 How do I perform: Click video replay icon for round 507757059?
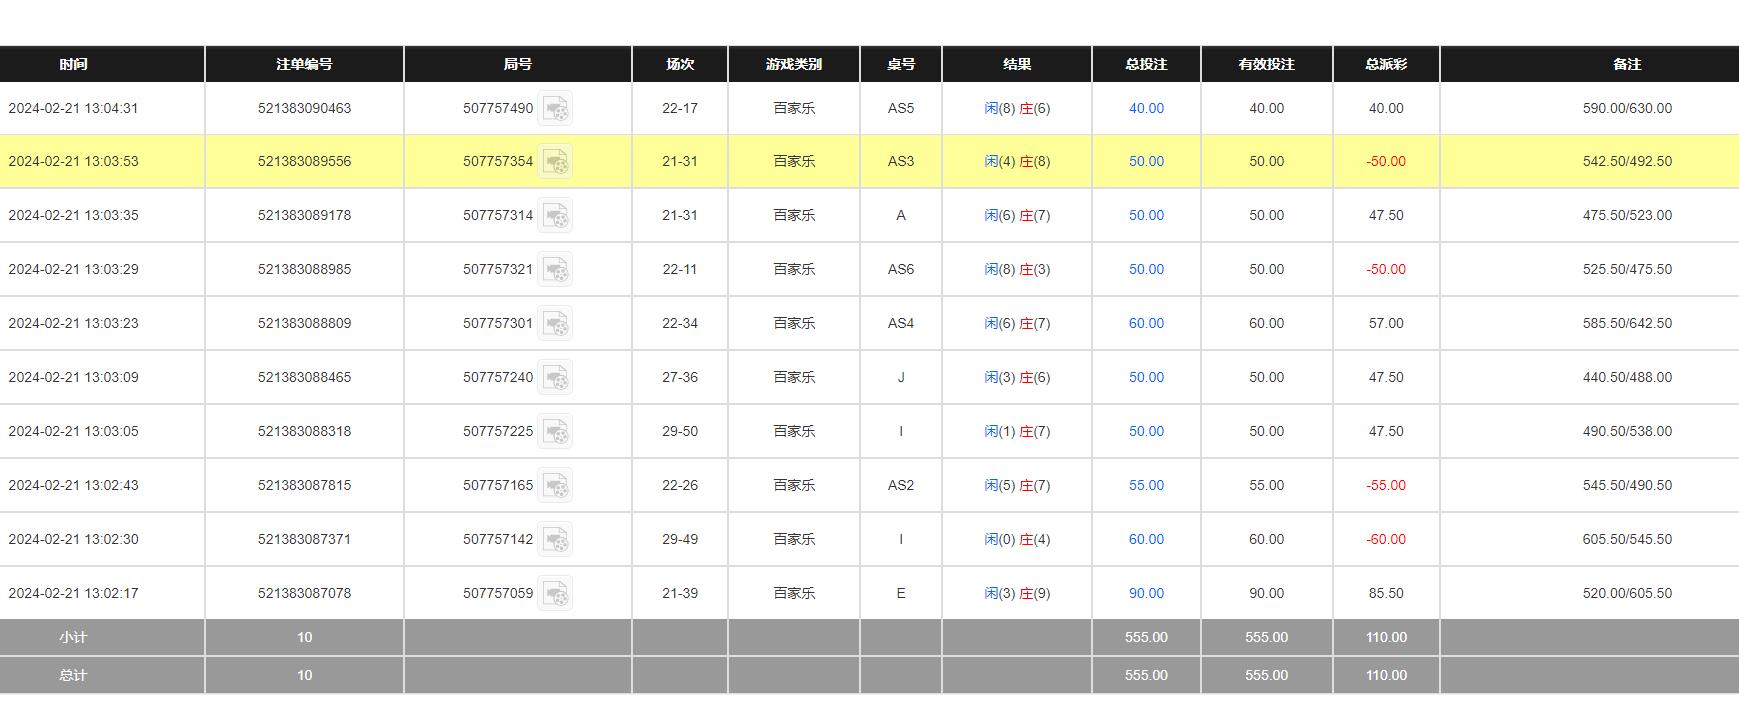[x=555, y=593]
